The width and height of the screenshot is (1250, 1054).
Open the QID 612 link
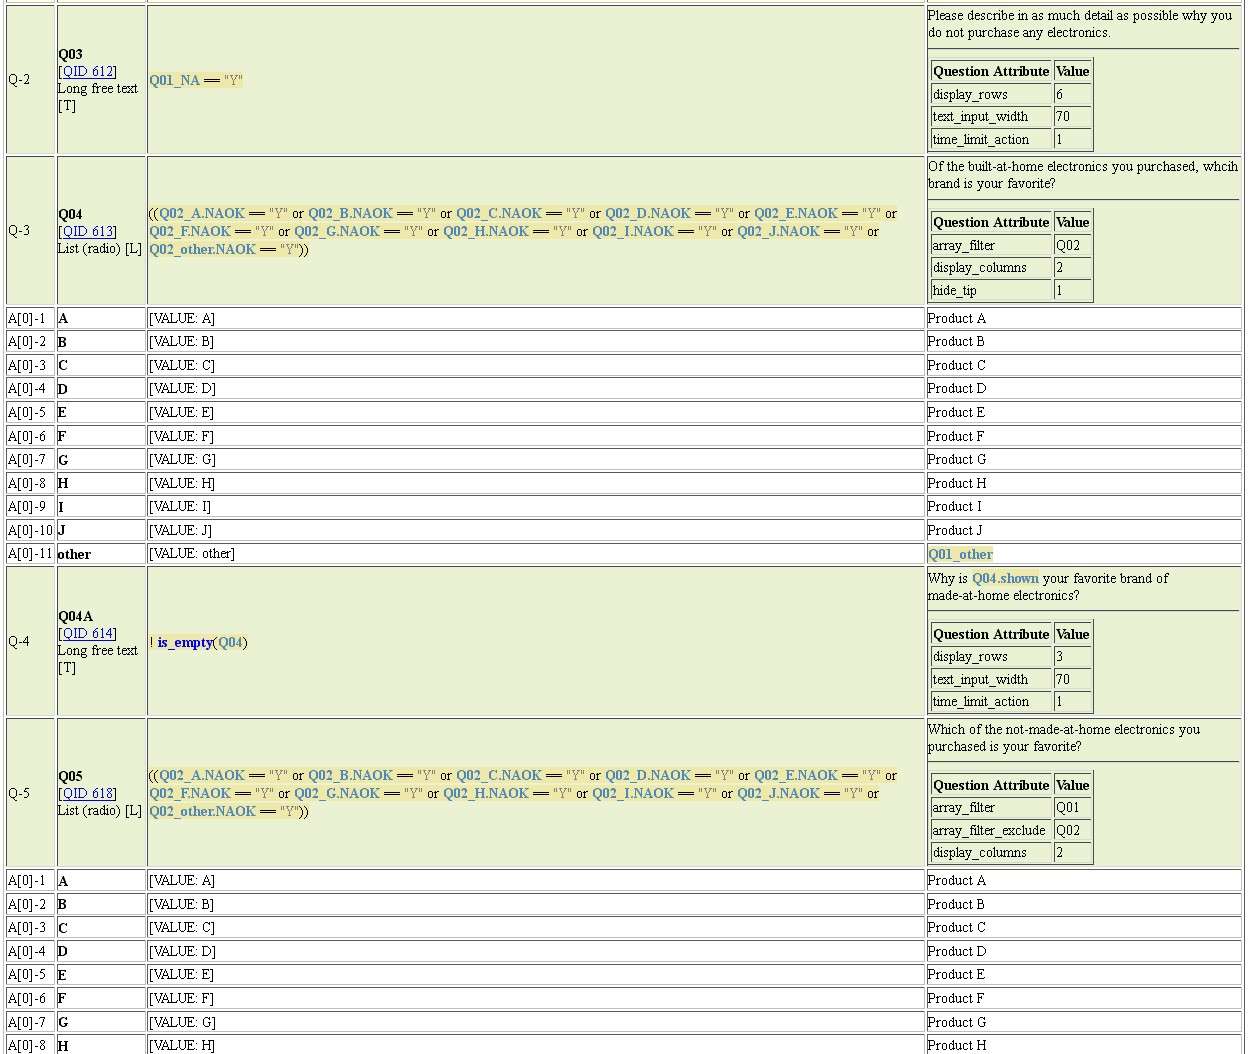88,72
